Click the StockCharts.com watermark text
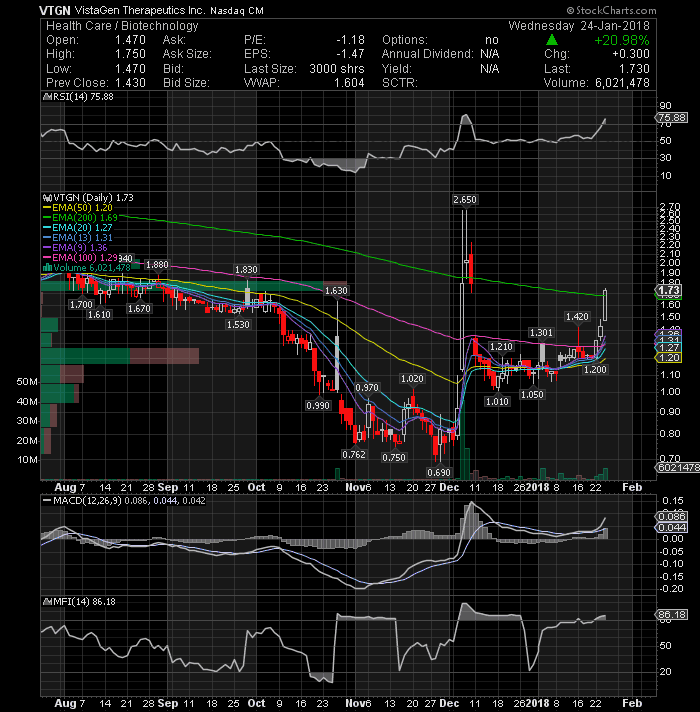700x712 pixels. tap(611, 10)
